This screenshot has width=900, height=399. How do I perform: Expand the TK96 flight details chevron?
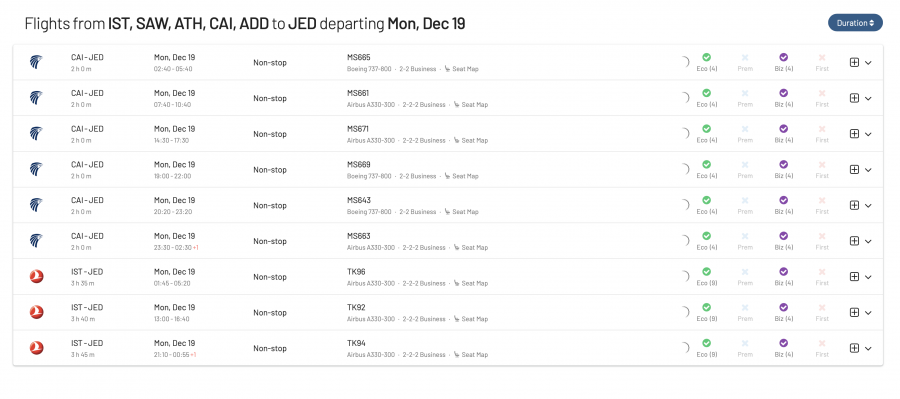click(x=868, y=277)
